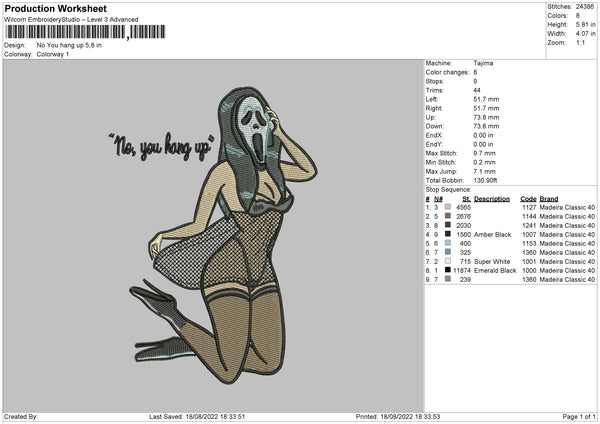
Task: Choose the Super White color swatch
Action: coord(448,261)
